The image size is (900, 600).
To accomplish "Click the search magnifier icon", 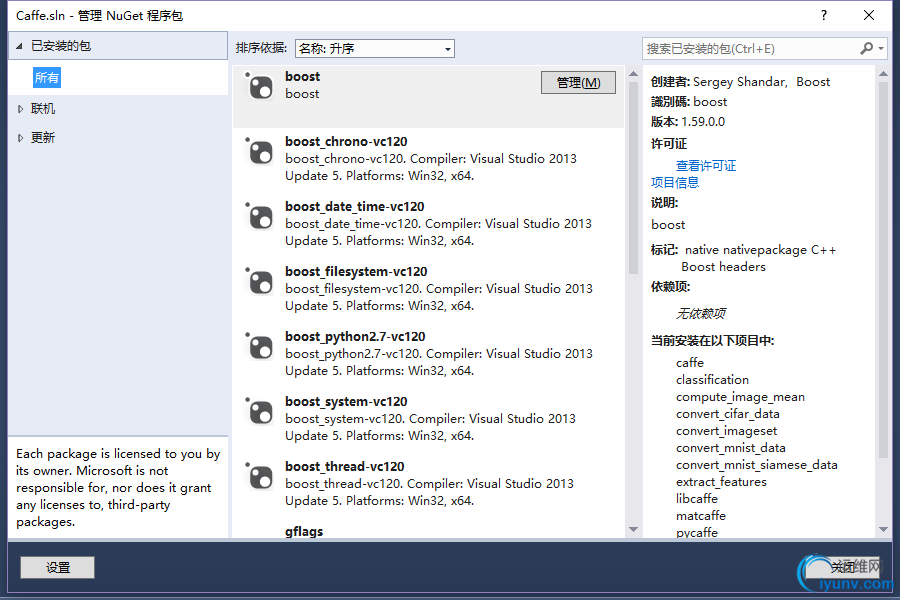I will (867, 48).
